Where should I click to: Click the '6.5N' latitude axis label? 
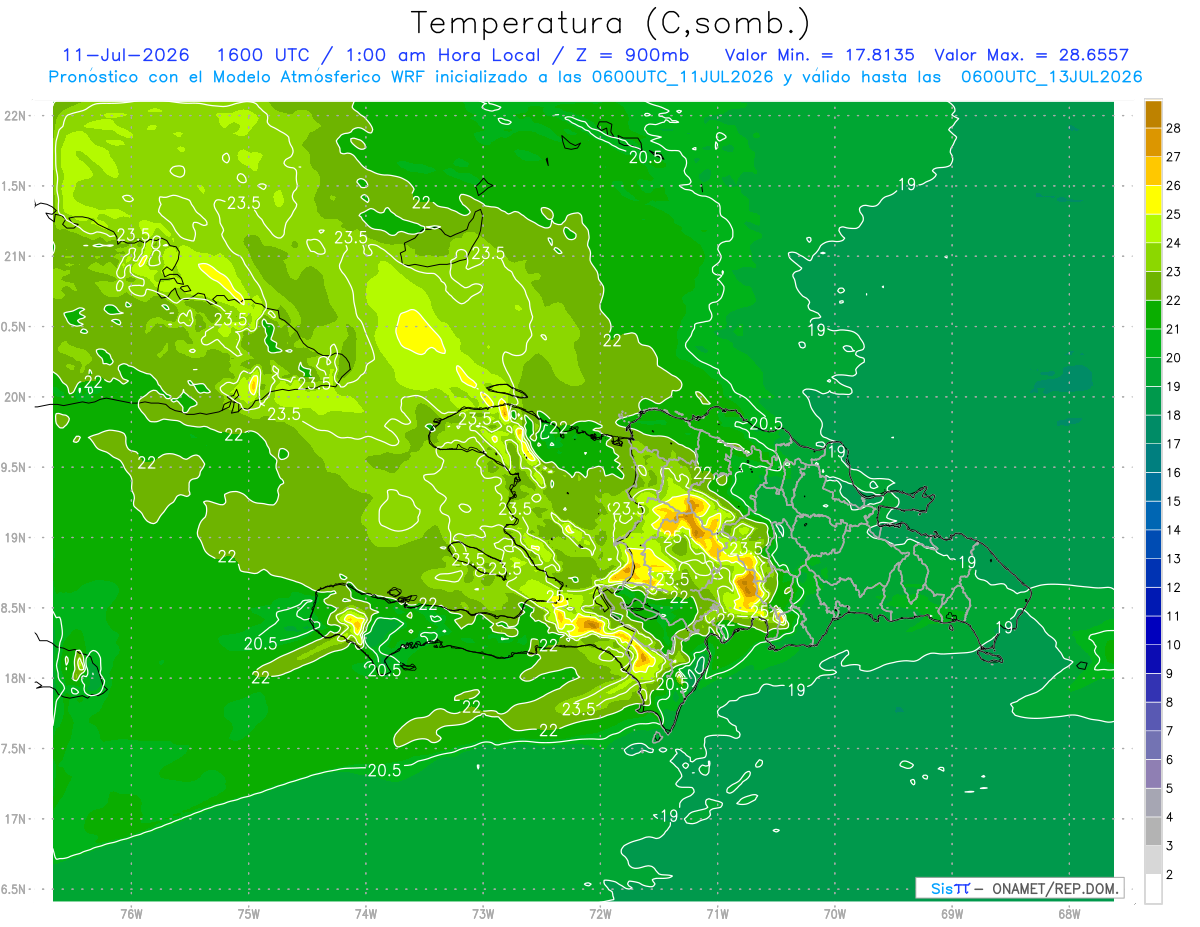[x=16, y=889]
